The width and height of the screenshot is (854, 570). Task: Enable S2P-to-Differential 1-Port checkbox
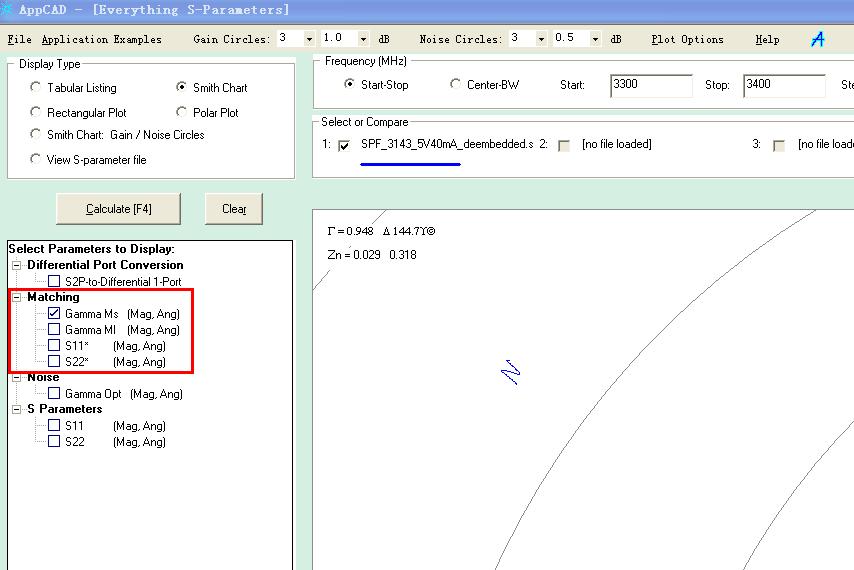click(x=54, y=281)
